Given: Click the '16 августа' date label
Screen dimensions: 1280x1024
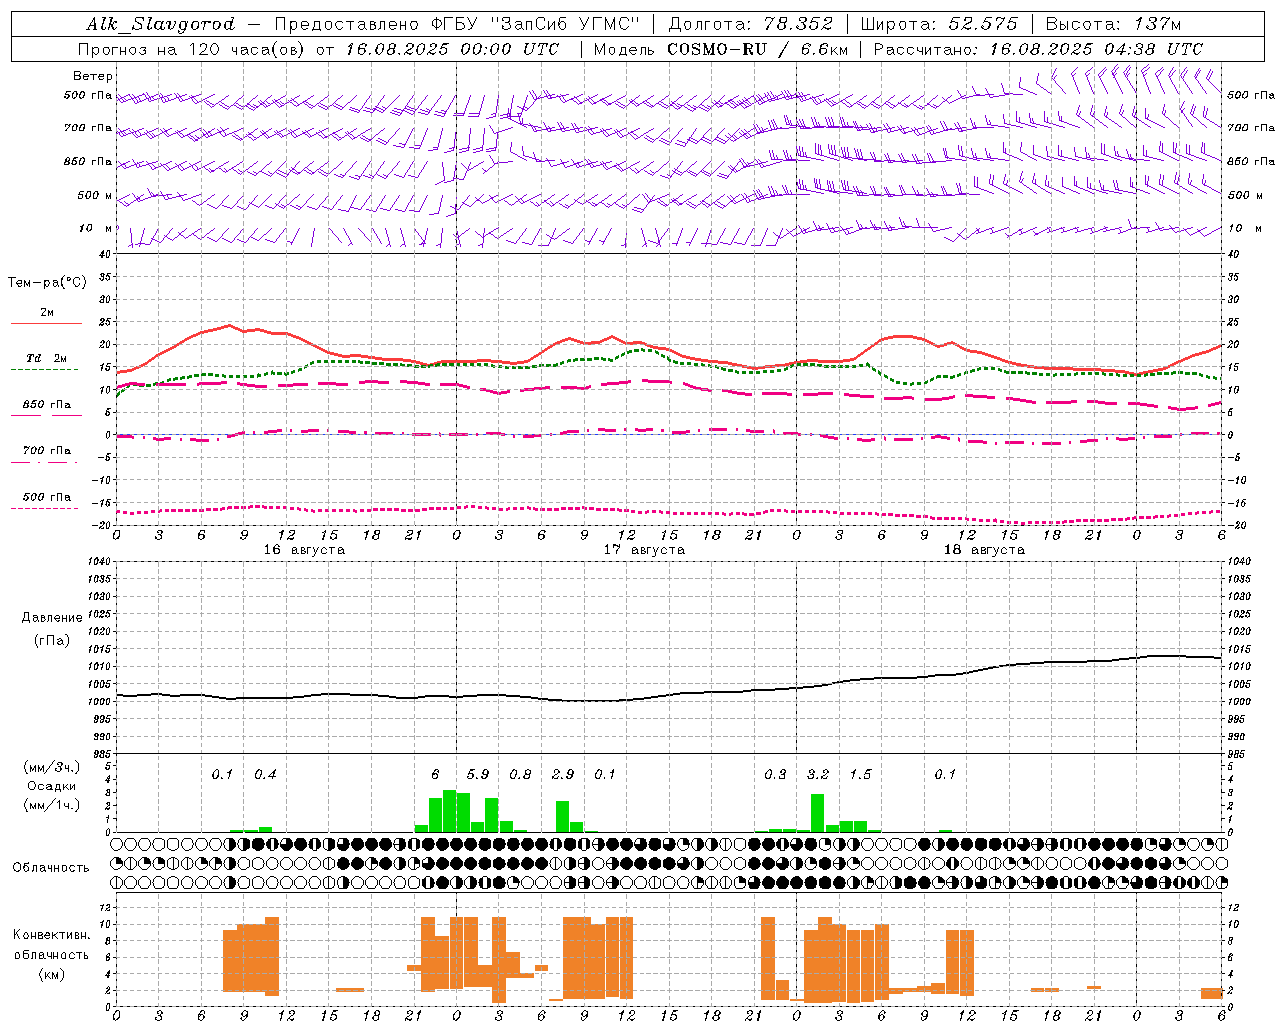Looking at the screenshot, I should (304, 550).
